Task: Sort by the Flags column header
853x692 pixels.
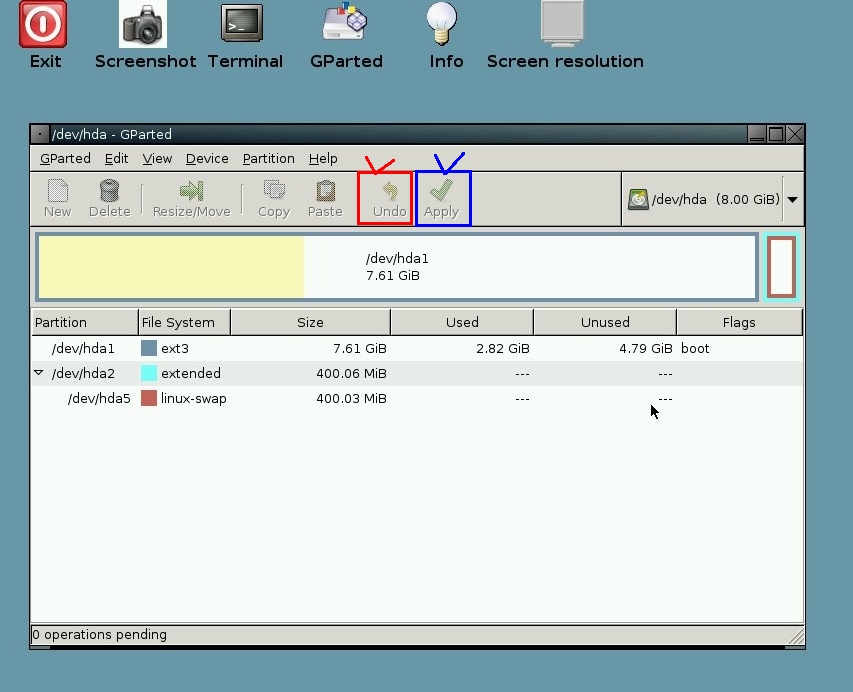Action: [739, 322]
